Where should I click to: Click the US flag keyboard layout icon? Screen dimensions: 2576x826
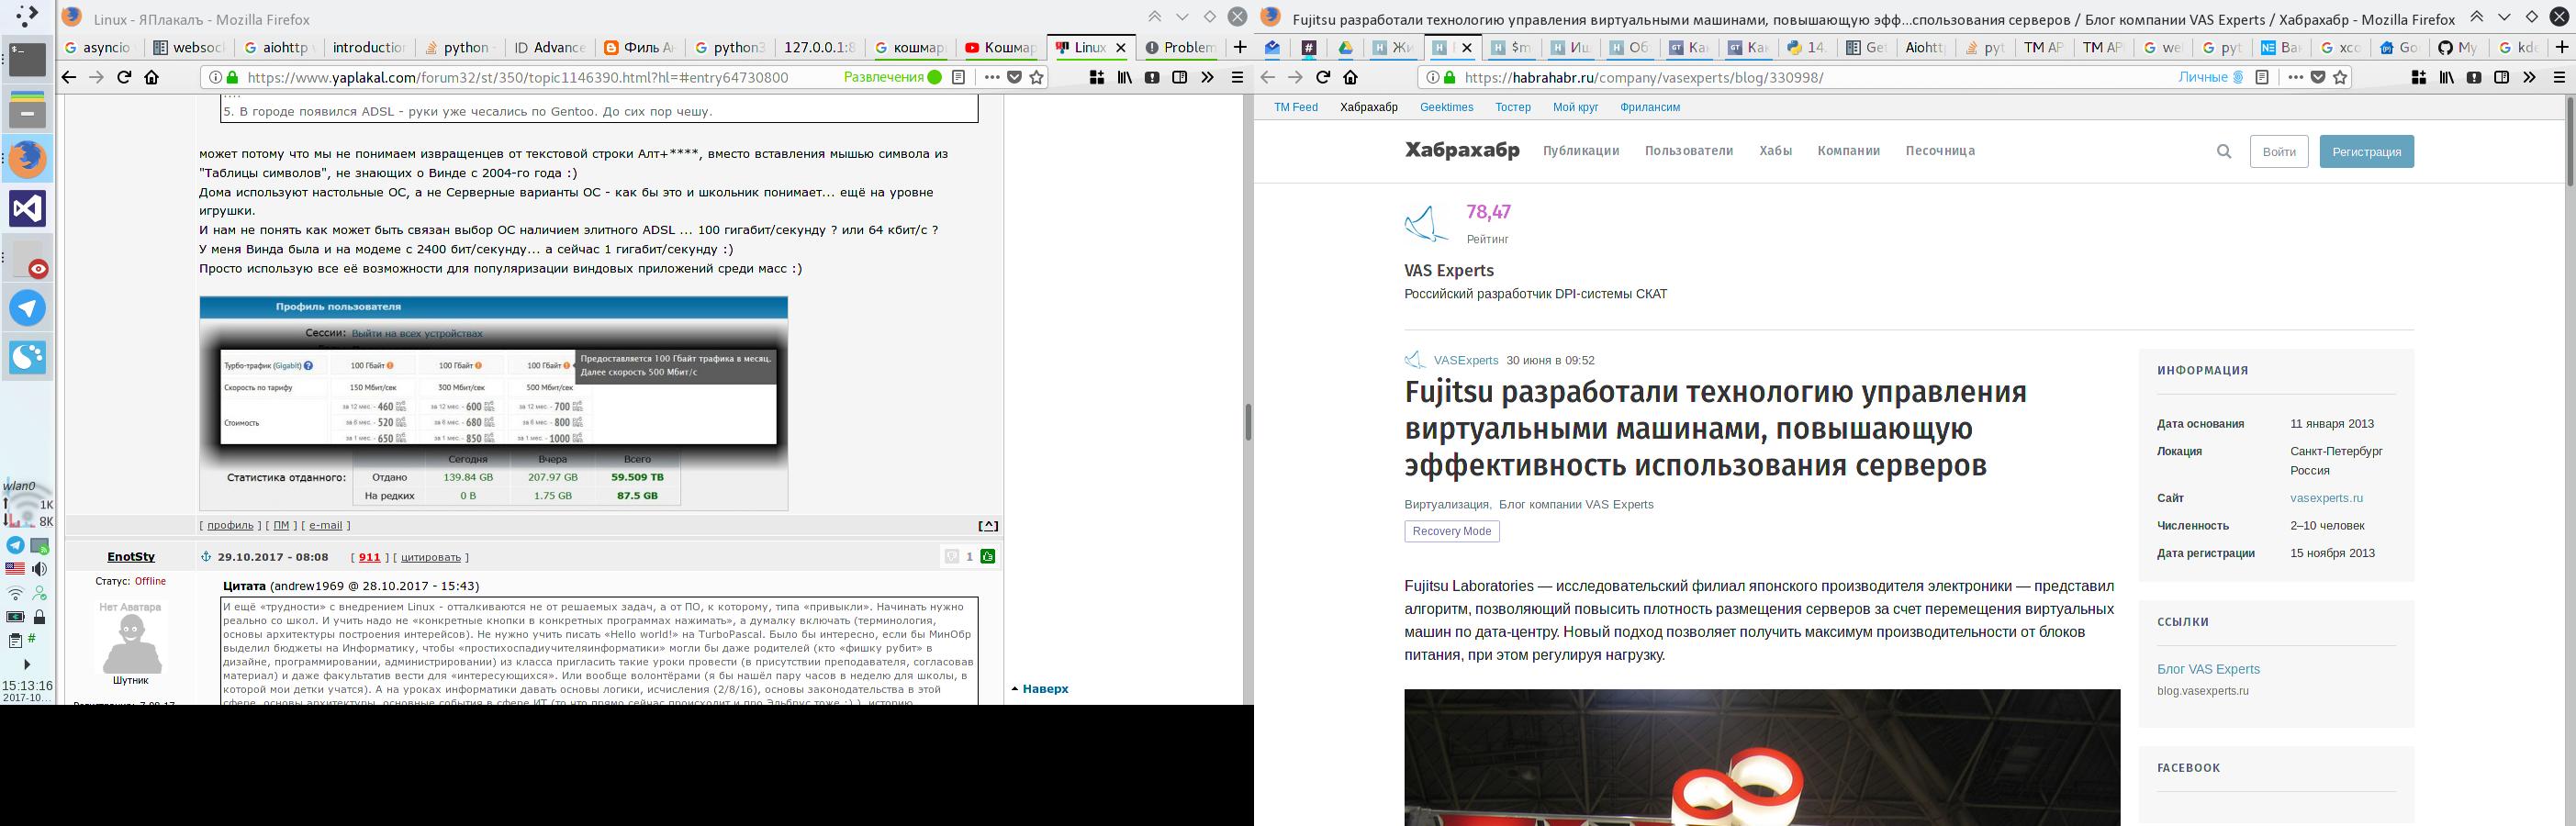15,569
